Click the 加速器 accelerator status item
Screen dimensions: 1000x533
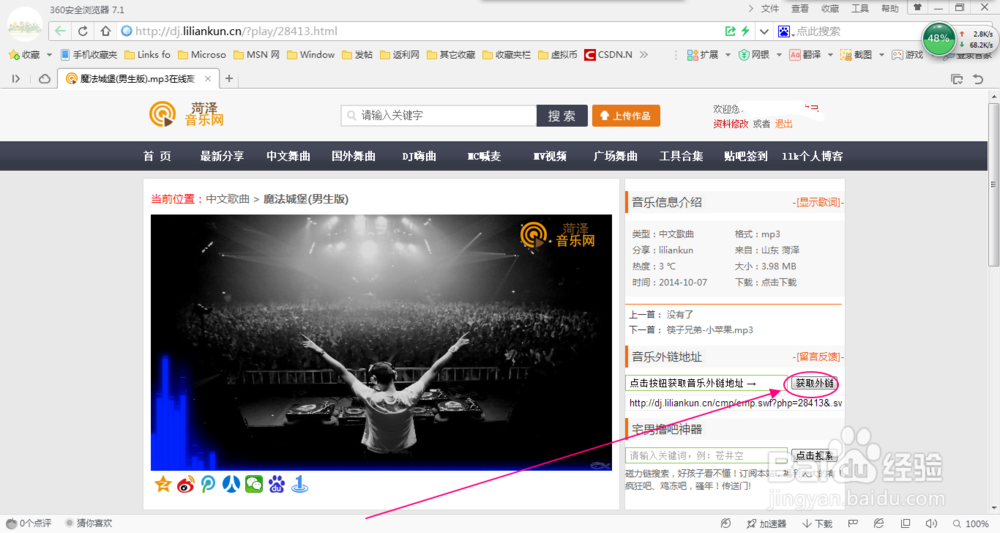tap(767, 523)
